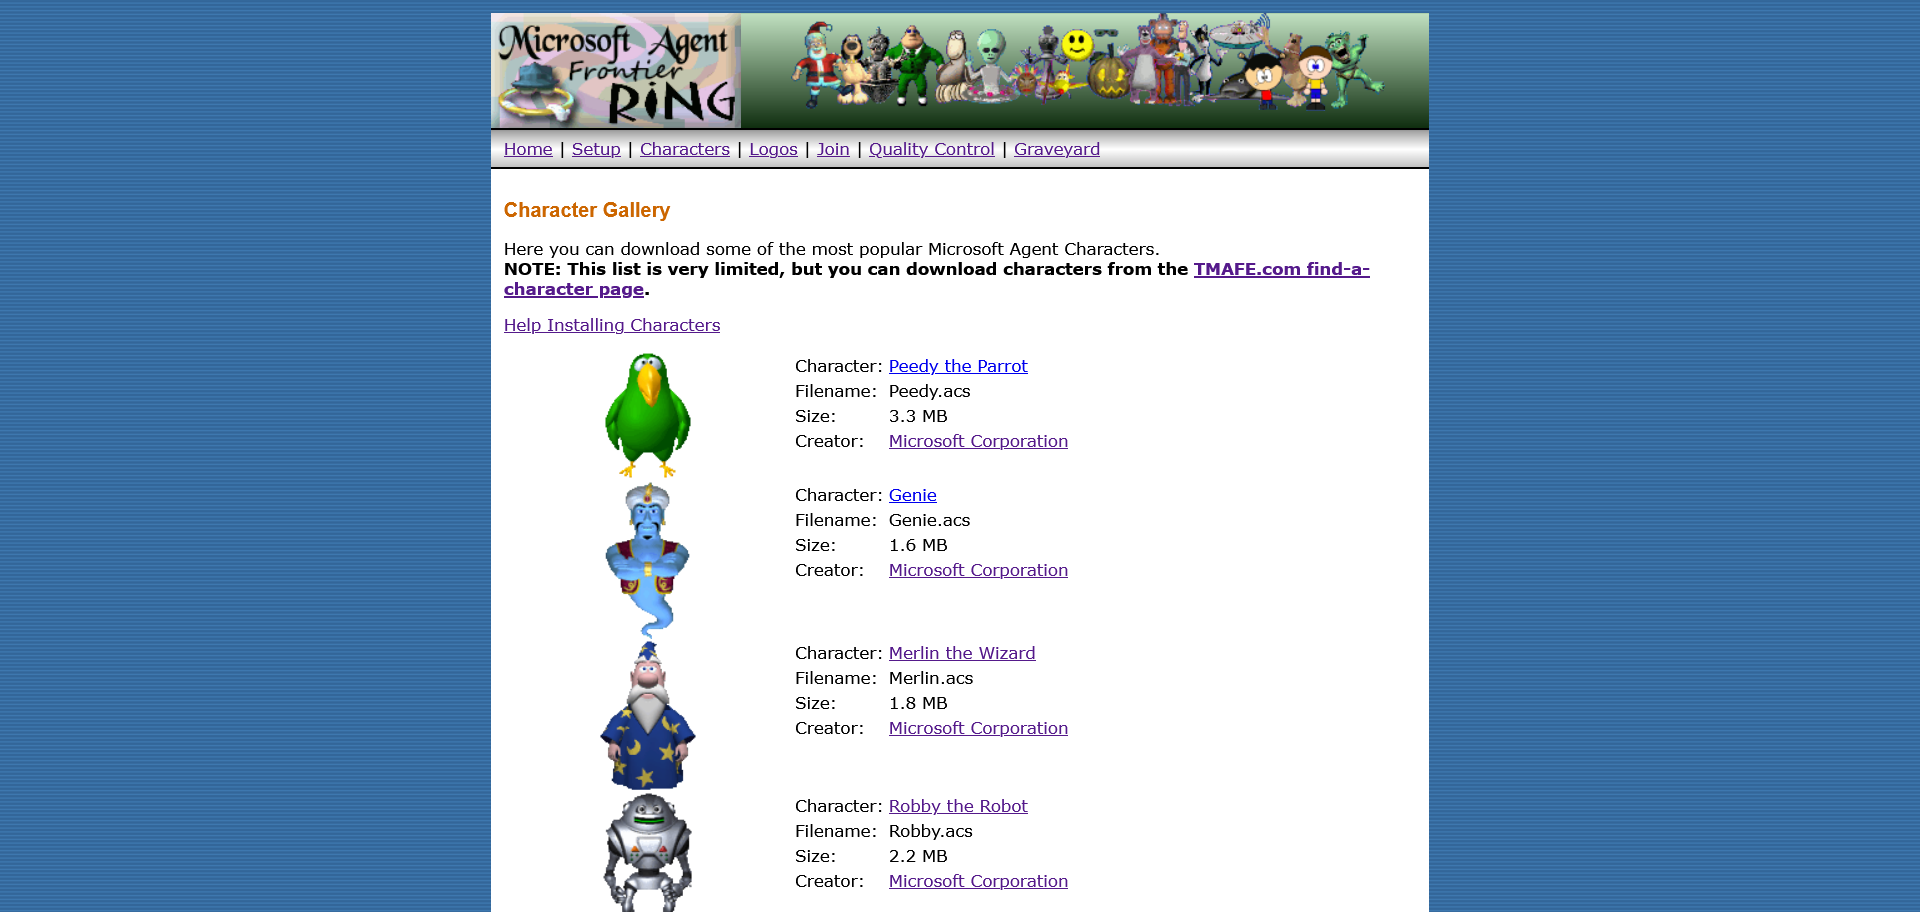Visit the Graveyard page
1920x912 pixels.
[1057, 149]
